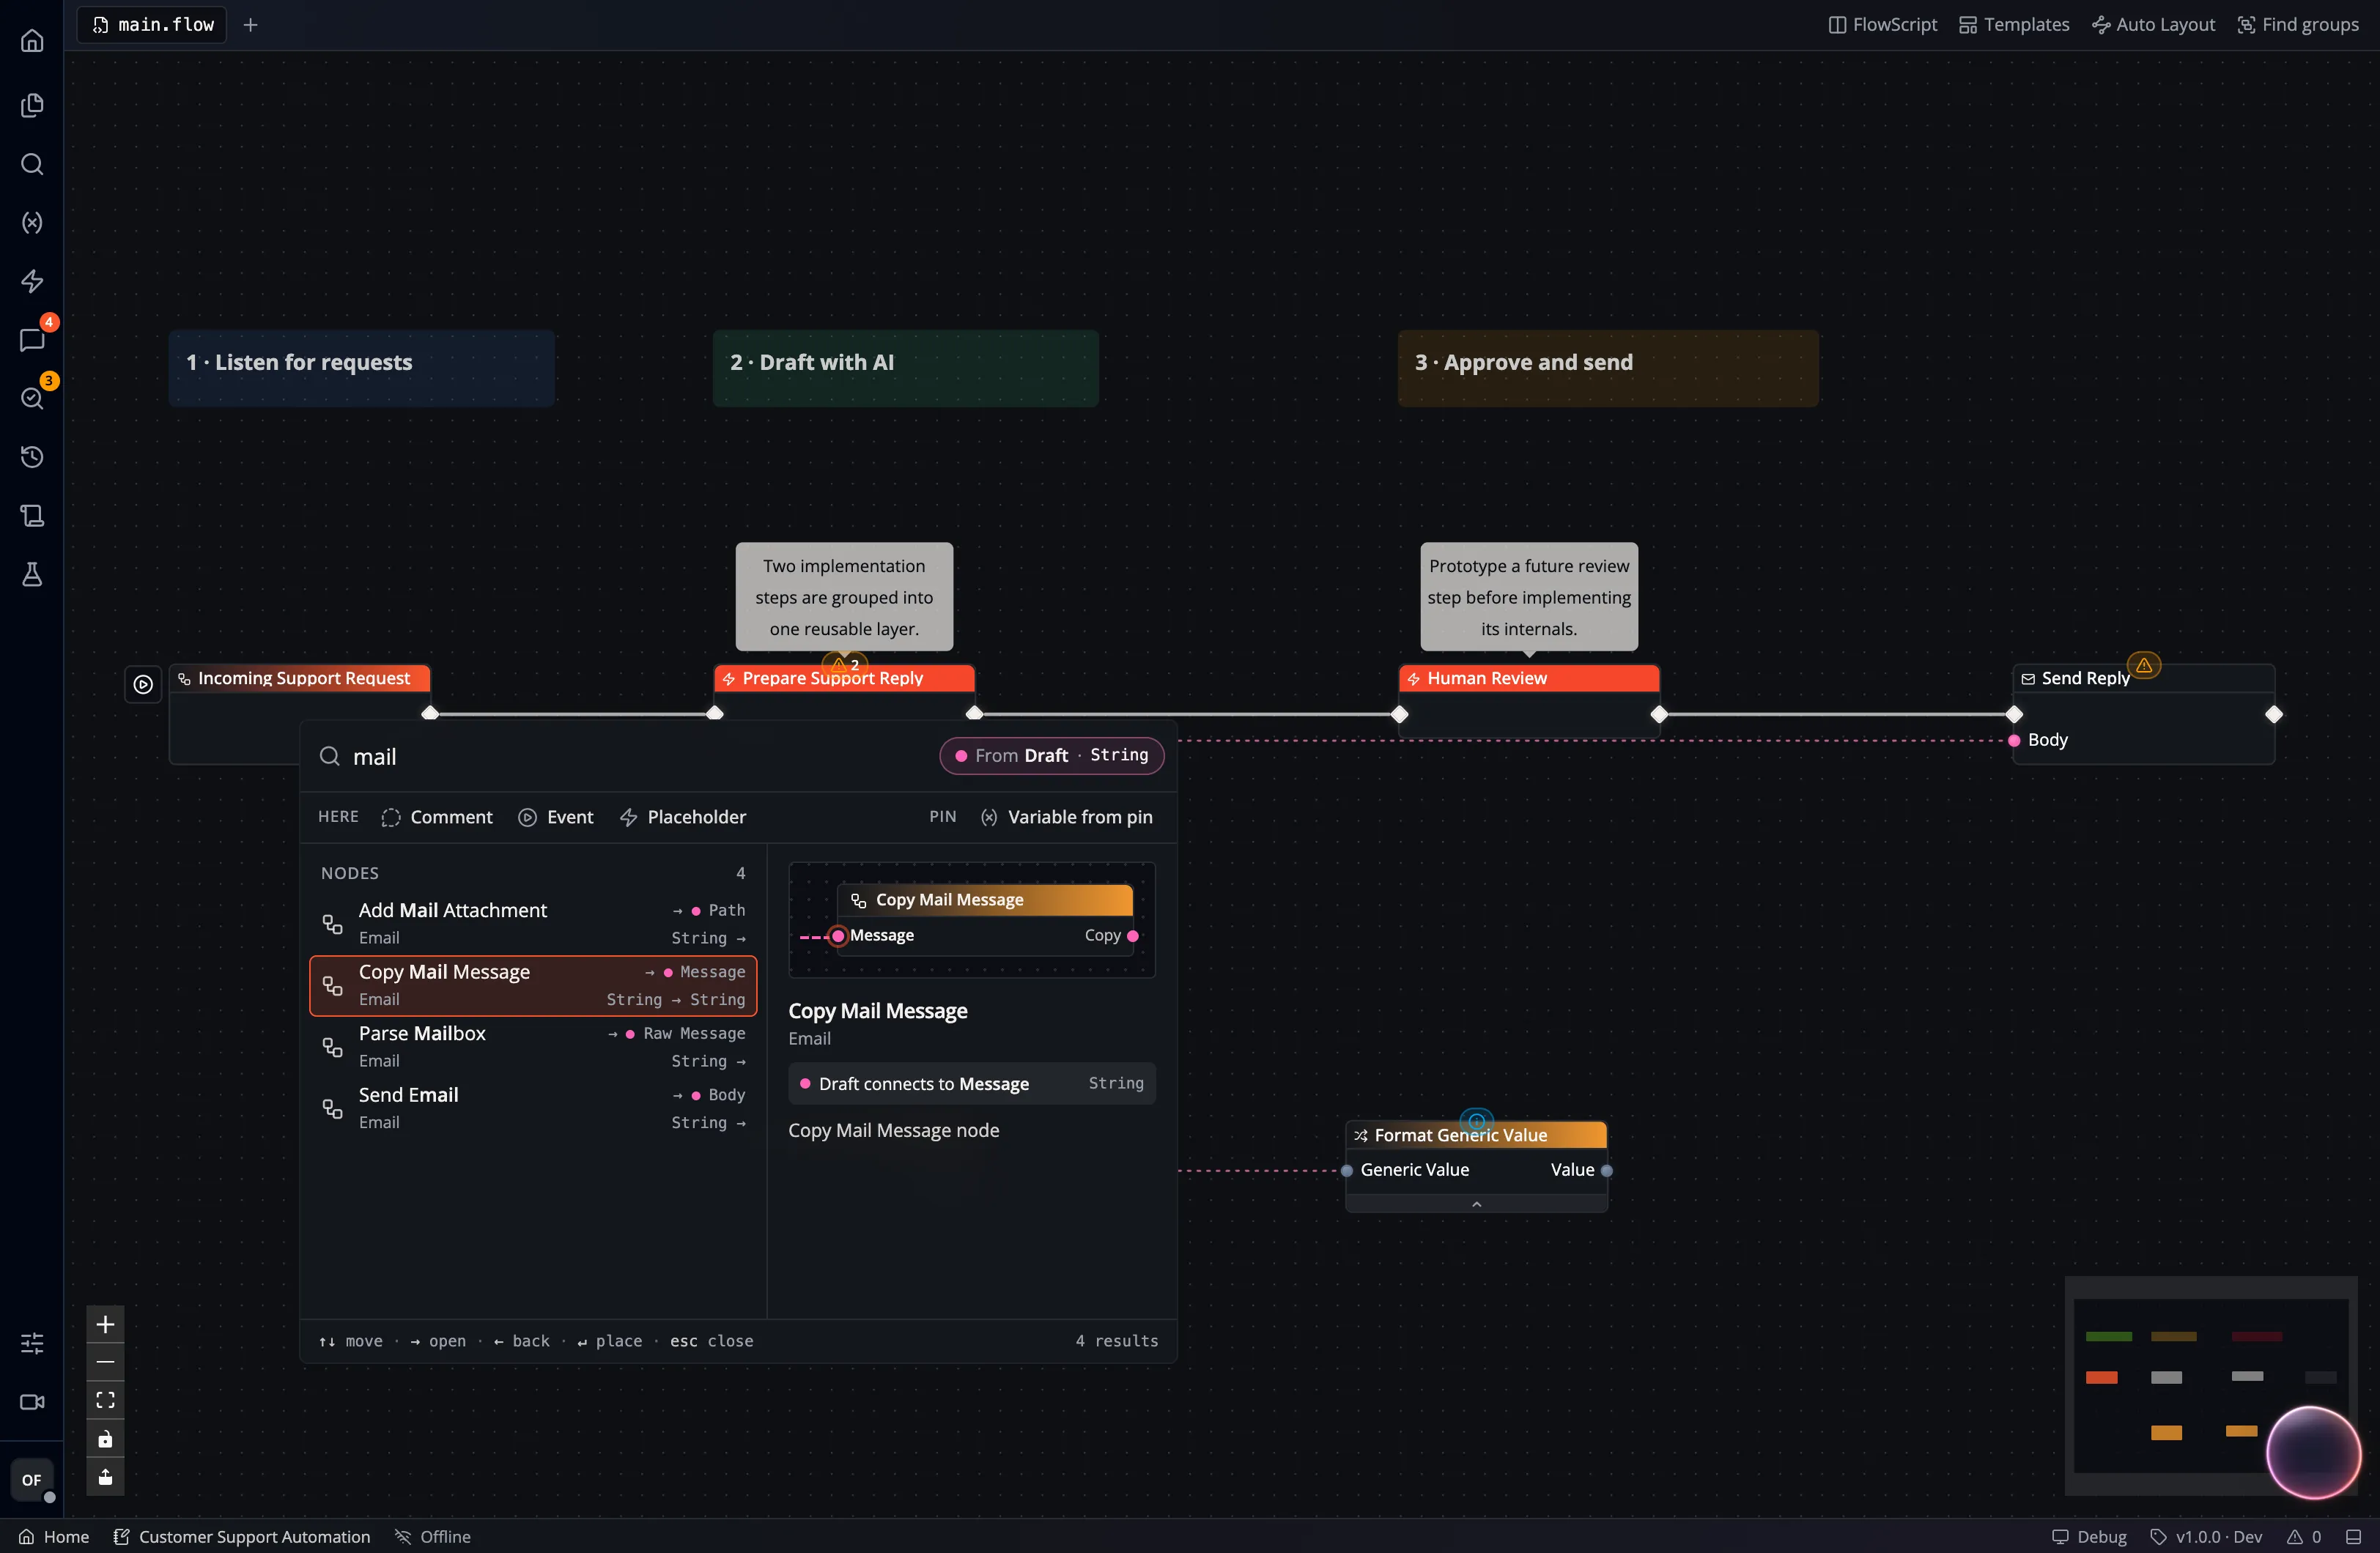Viewport: 2380px width, 1553px height.
Task: Click the From Draft String pin chip
Action: (1052, 756)
